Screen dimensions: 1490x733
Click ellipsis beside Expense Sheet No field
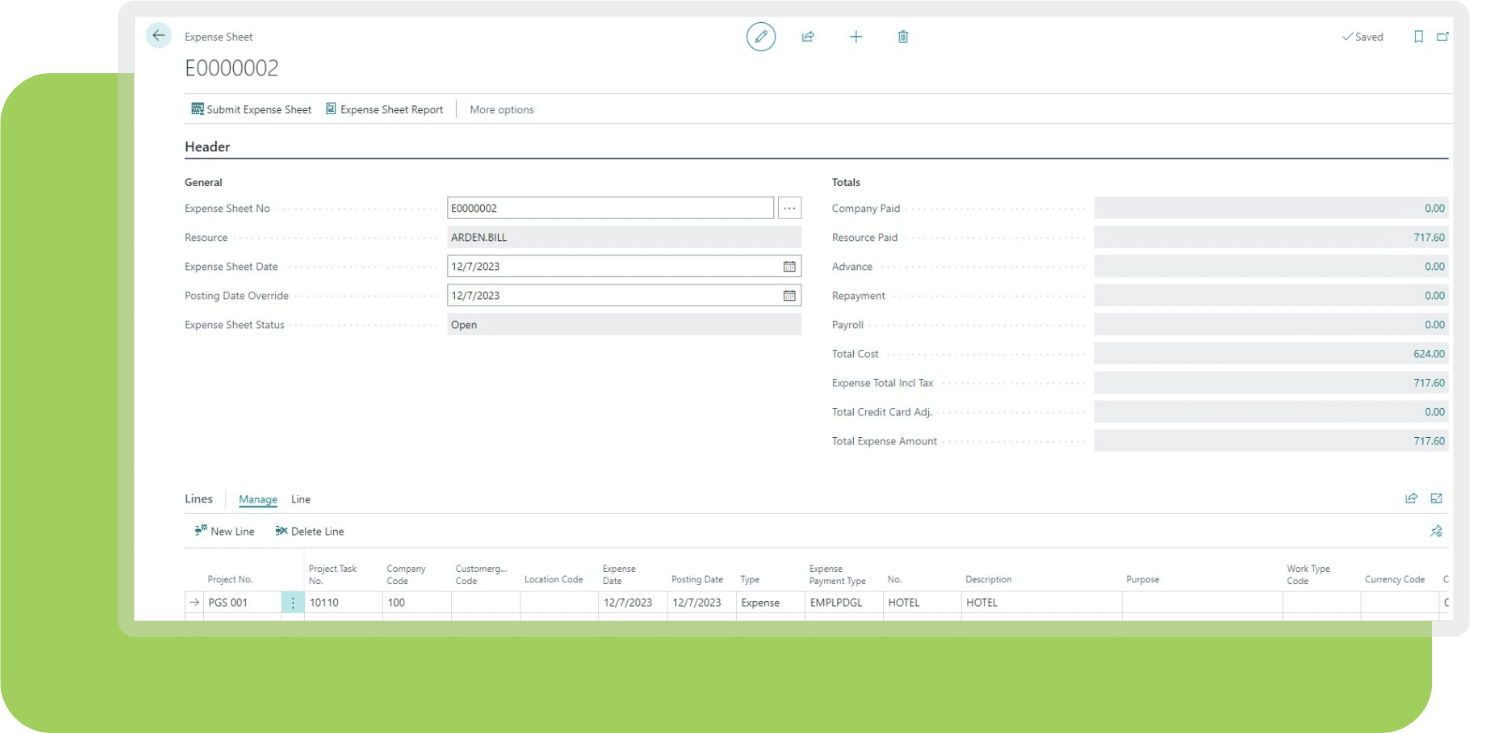[790, 208]
